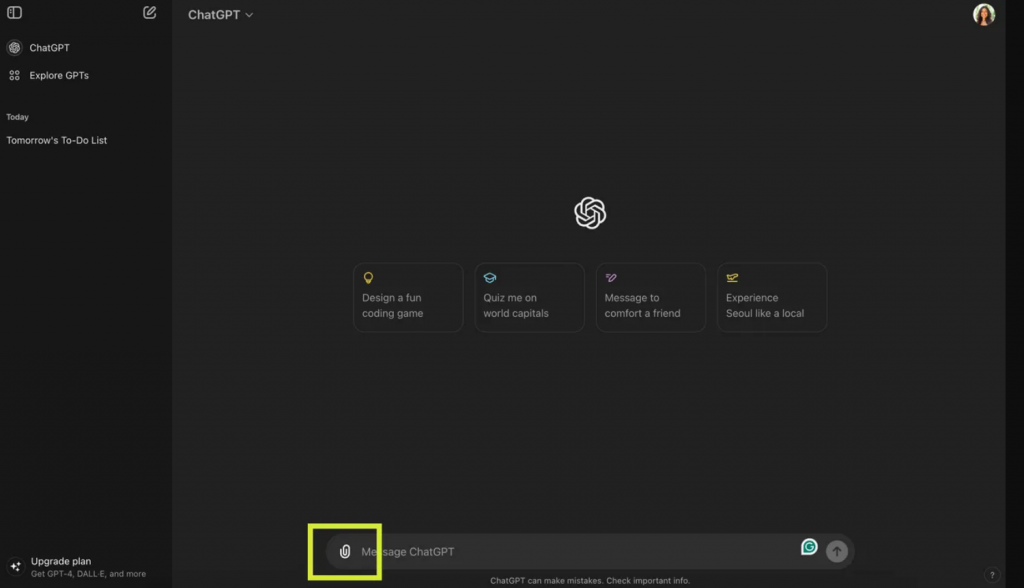Click the Explore GPTs grid icon
This screenshot has height=588, width=1024.
(x=14, y=75)
